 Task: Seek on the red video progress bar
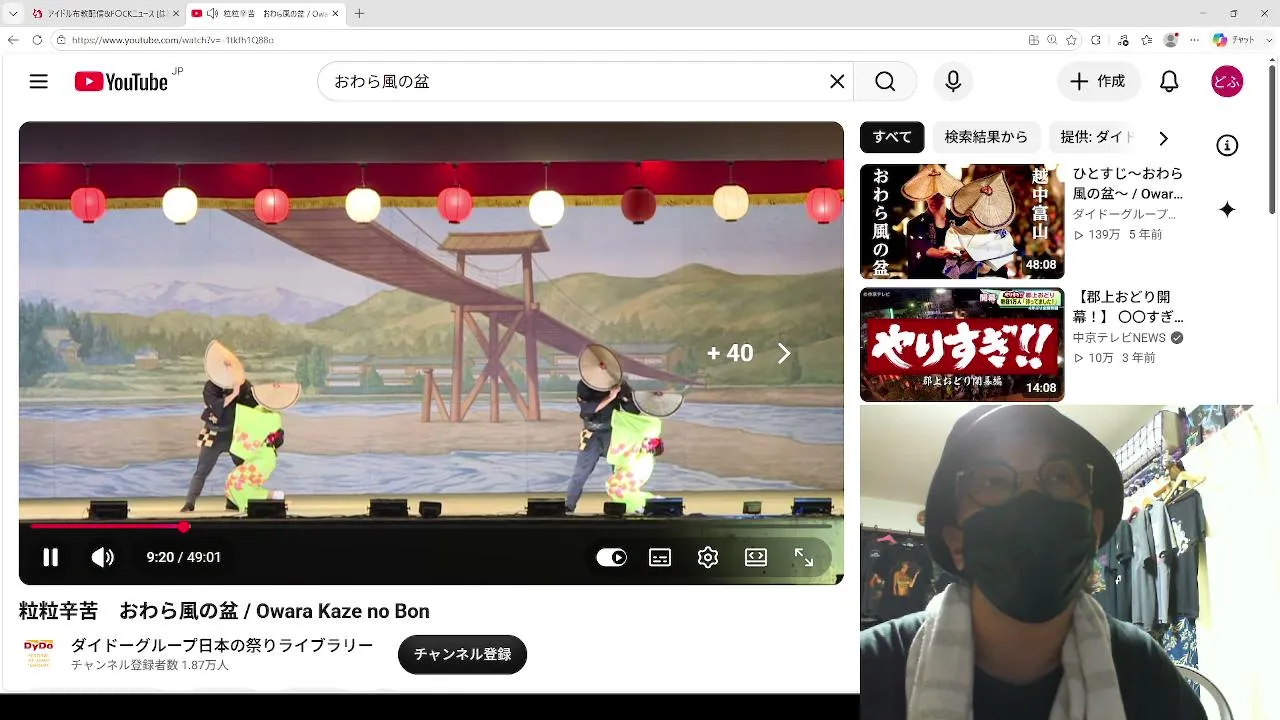(431, 526)
